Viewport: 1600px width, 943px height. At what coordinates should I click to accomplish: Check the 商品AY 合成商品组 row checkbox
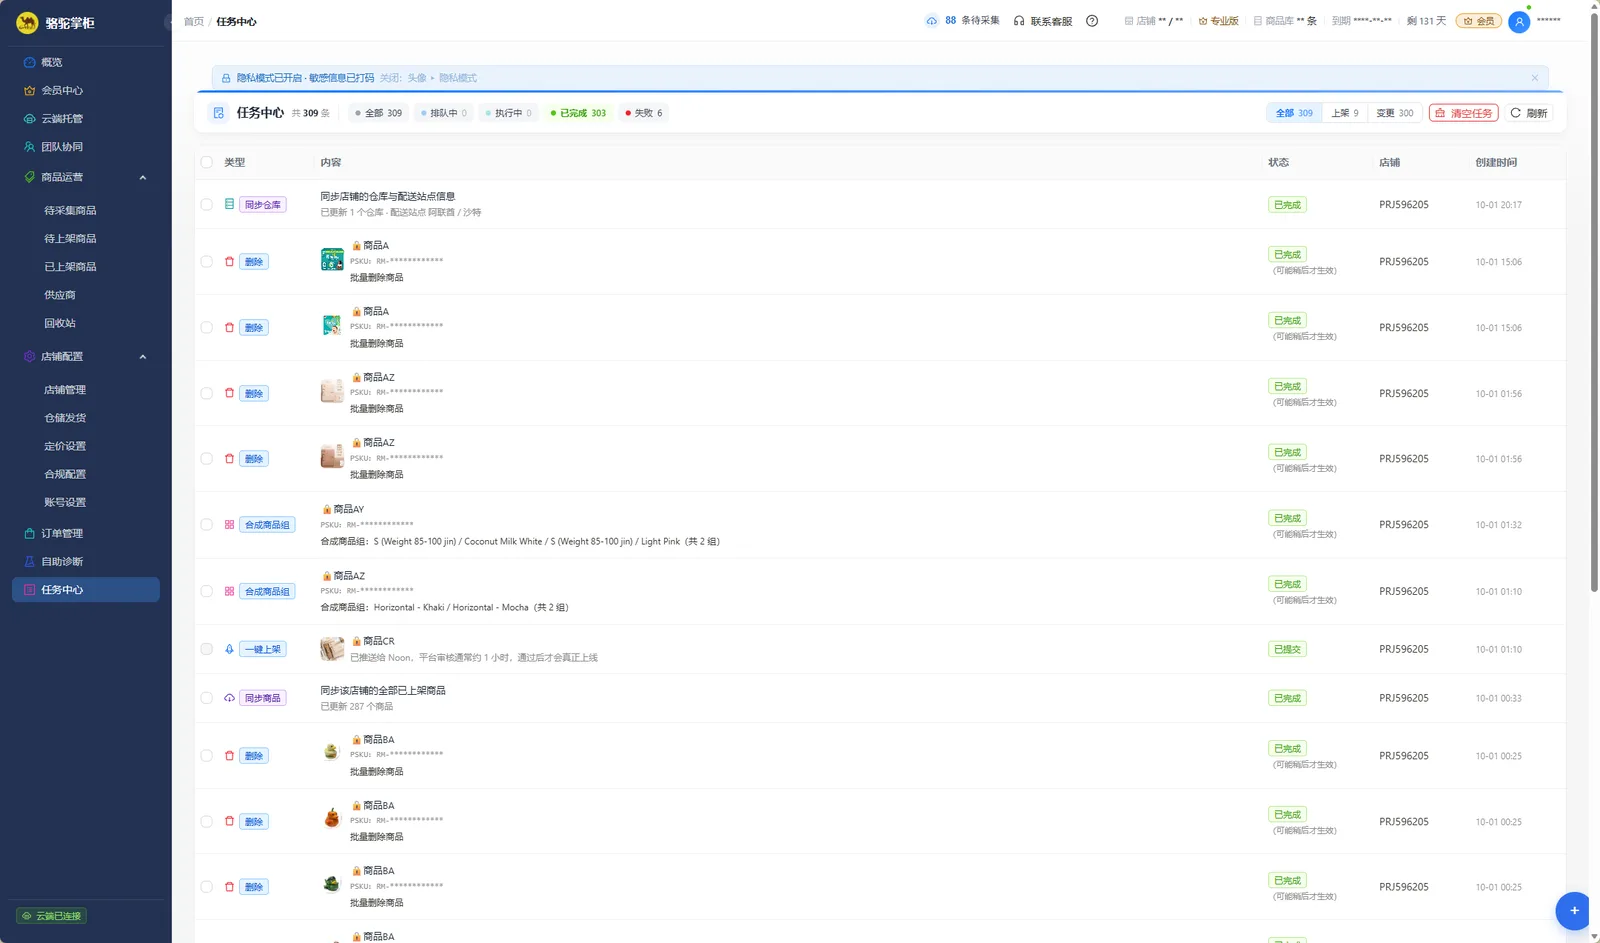(x=207, y=524)
